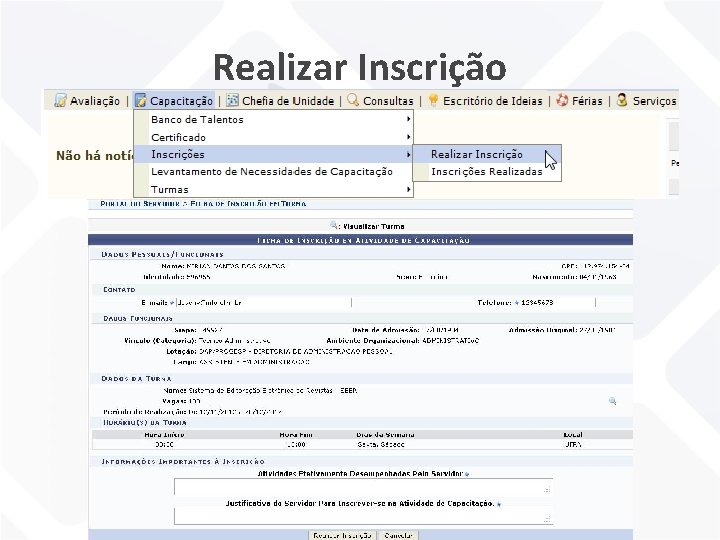Click the E-mail input field
This screenshot has height=540, width=720.
[x=264, y=303]
